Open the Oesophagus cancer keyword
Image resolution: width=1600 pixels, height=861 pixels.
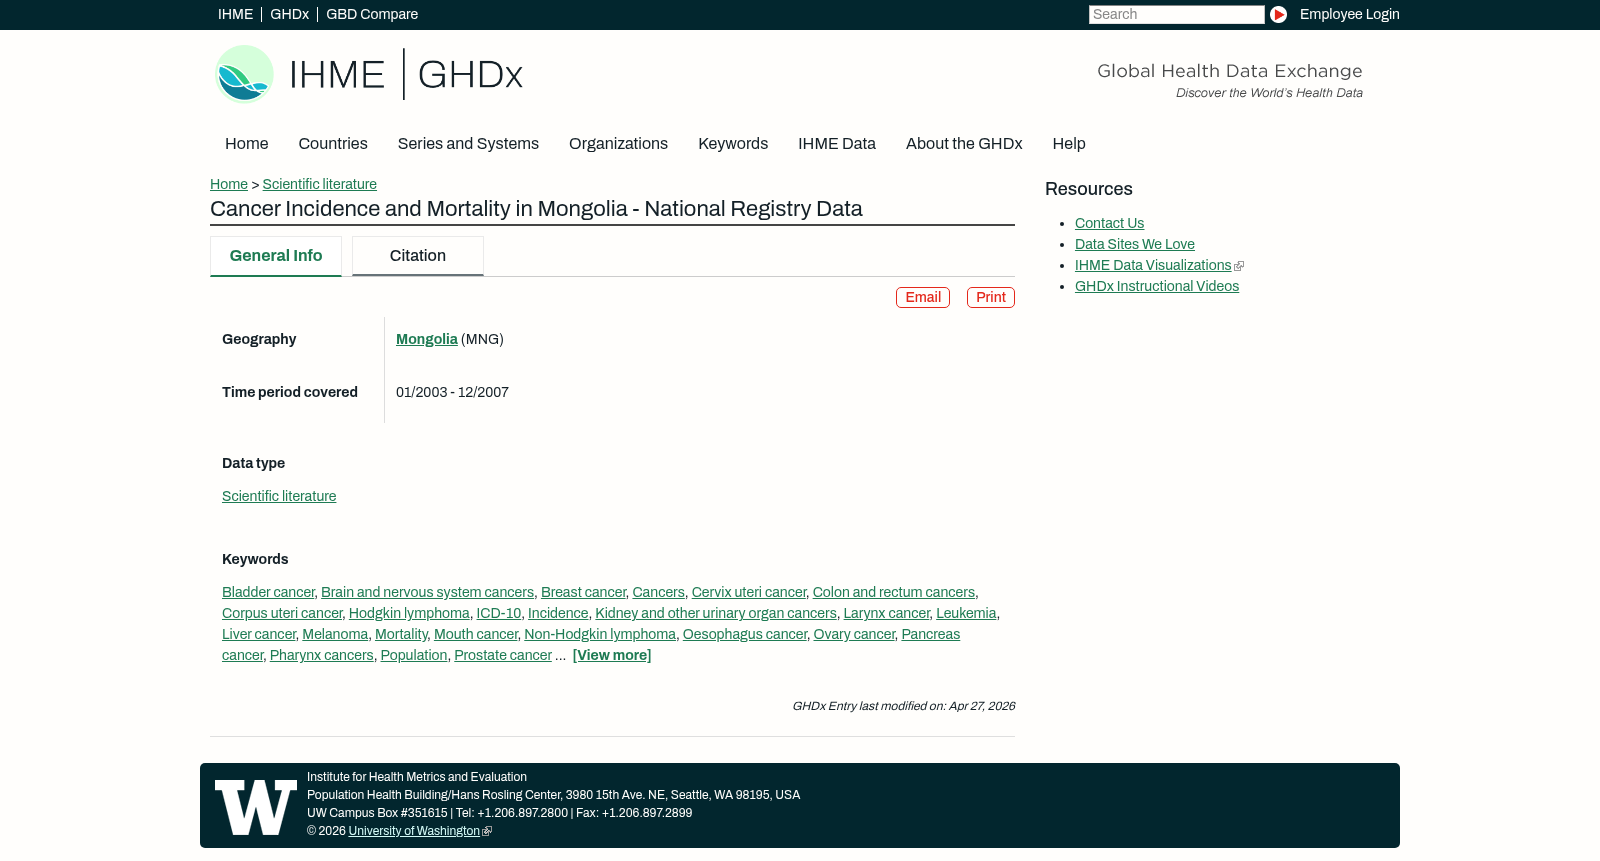coord(745,634)
